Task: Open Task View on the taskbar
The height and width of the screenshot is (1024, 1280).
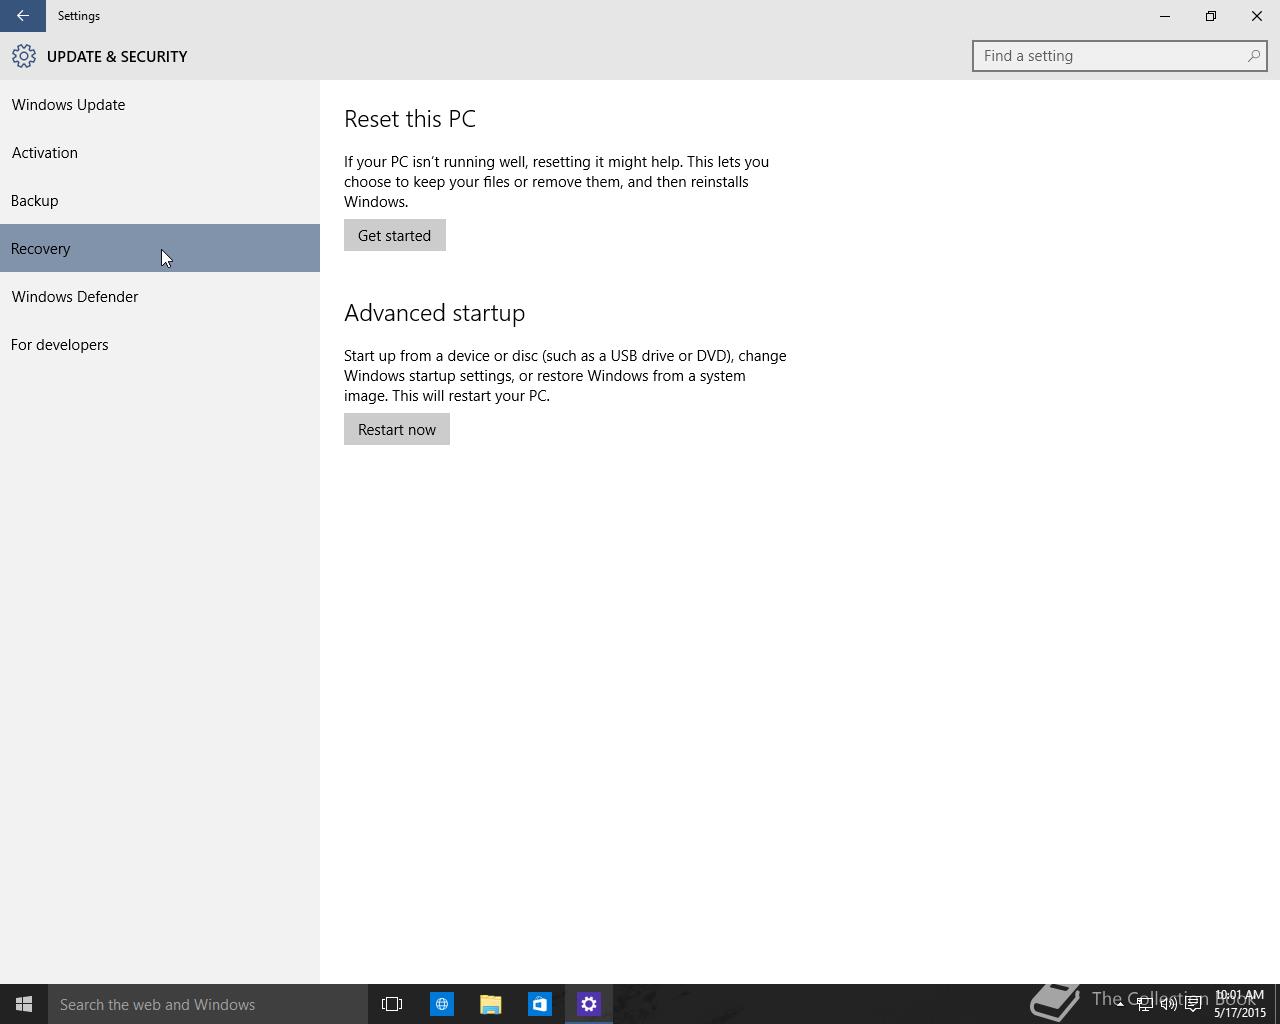Action: point(392,1004)
